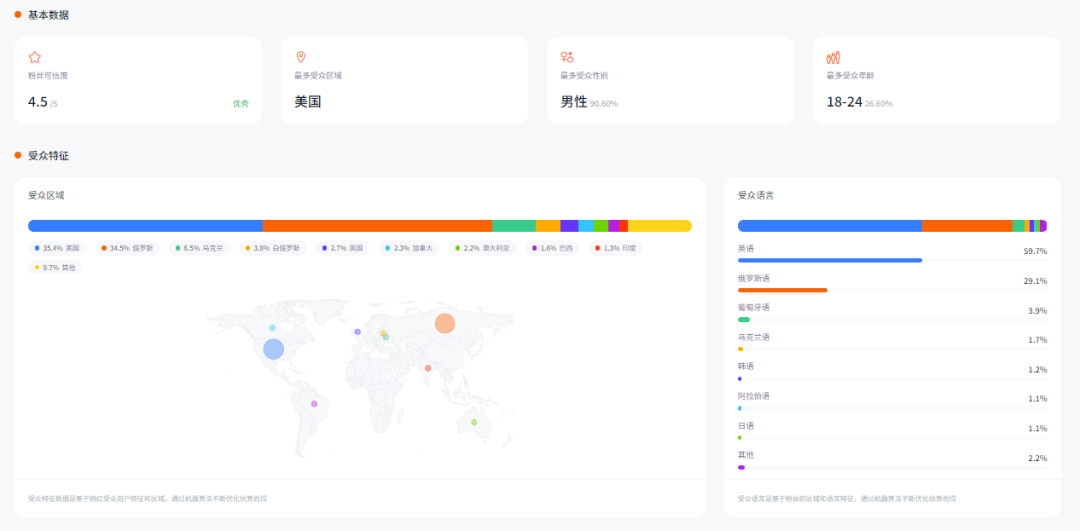
Task: Click the 韩语 language label
Action: (x=745, y=366)
